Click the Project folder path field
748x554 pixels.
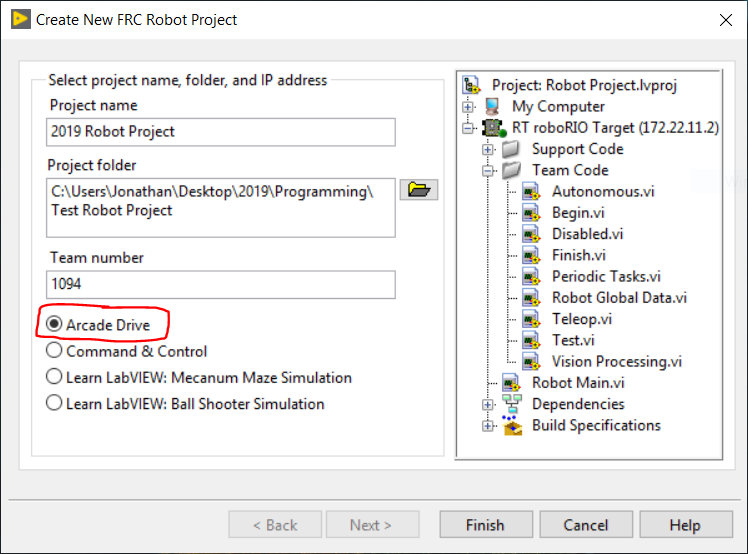(221, 208)
